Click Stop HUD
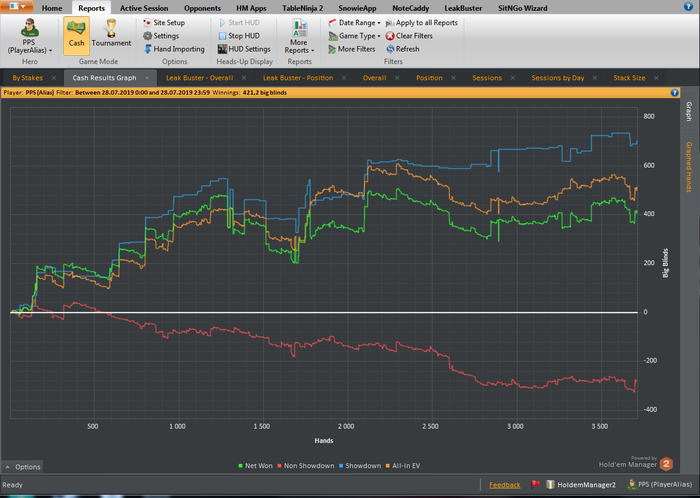The width and height of the screenshot is (700, 498). (x=239, y=36)
